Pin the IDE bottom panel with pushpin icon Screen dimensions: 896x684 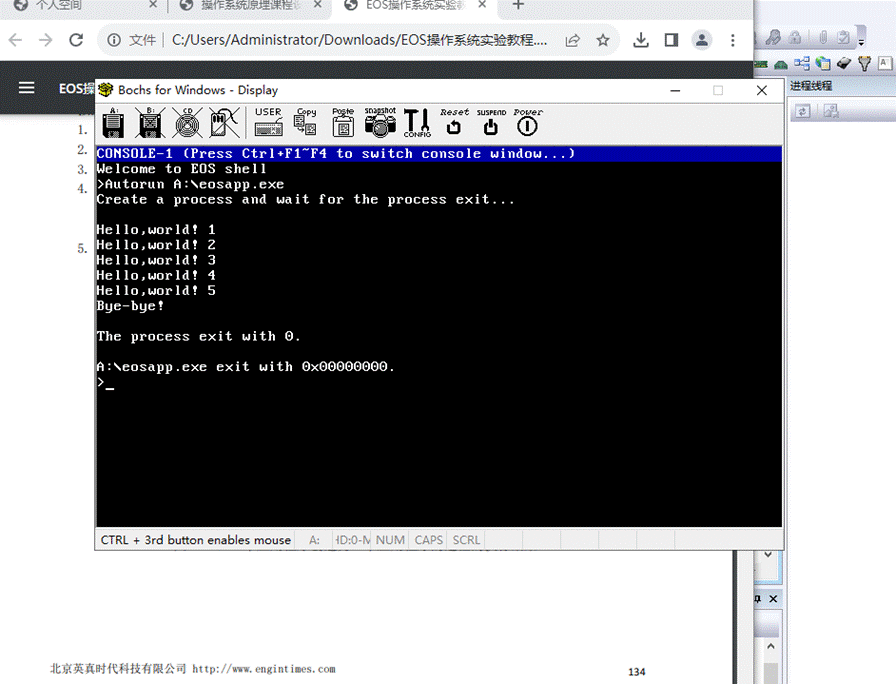(x=758, y=599)
